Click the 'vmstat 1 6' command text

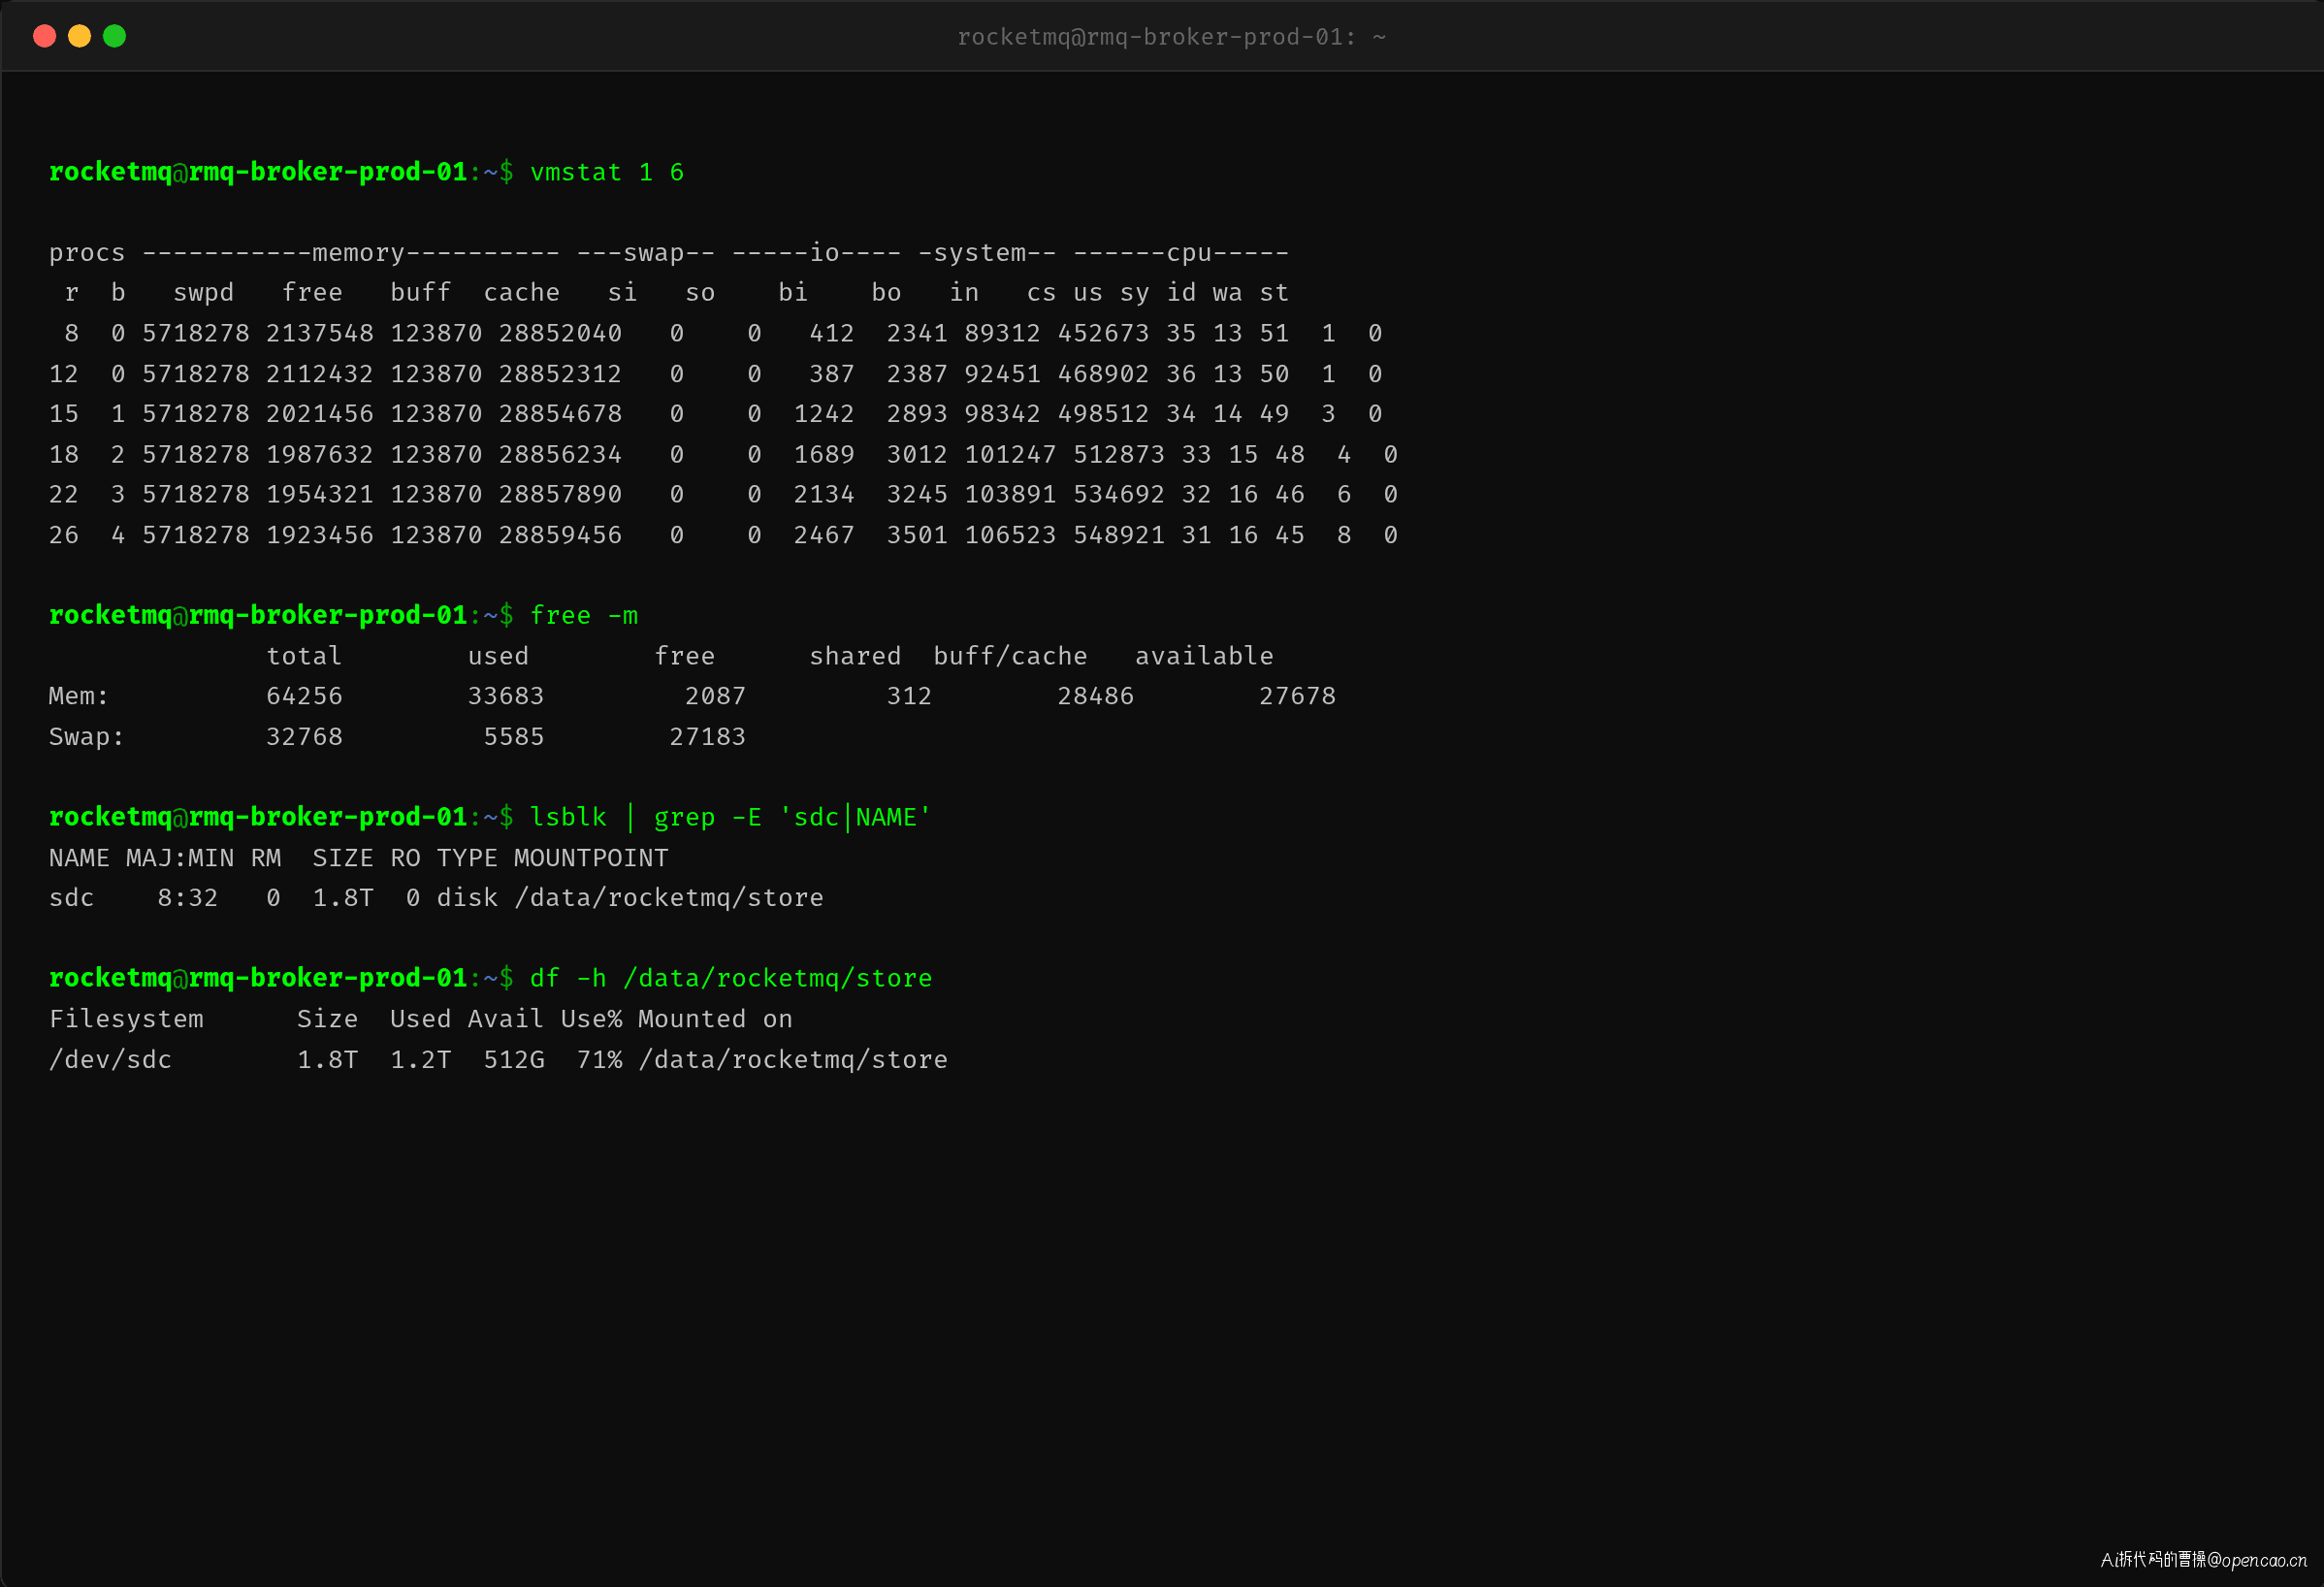[607, 172]
